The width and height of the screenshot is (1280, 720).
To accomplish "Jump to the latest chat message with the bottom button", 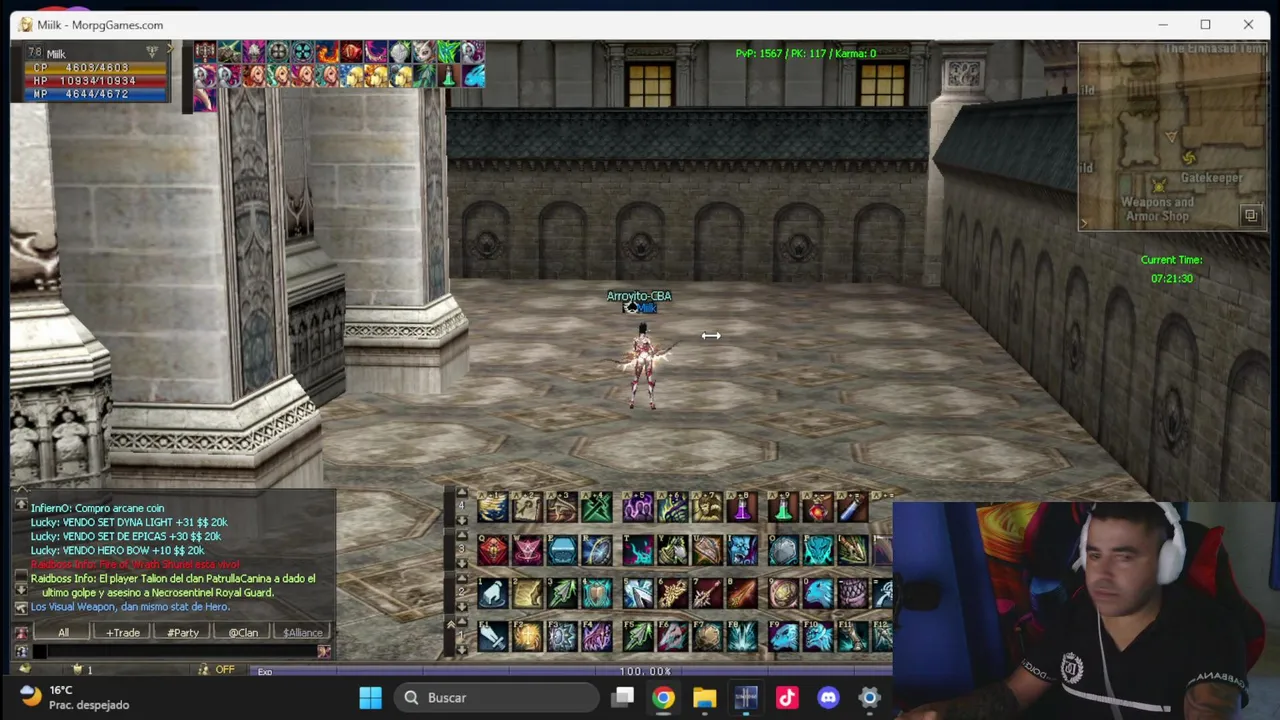I will tap(21, 608).
